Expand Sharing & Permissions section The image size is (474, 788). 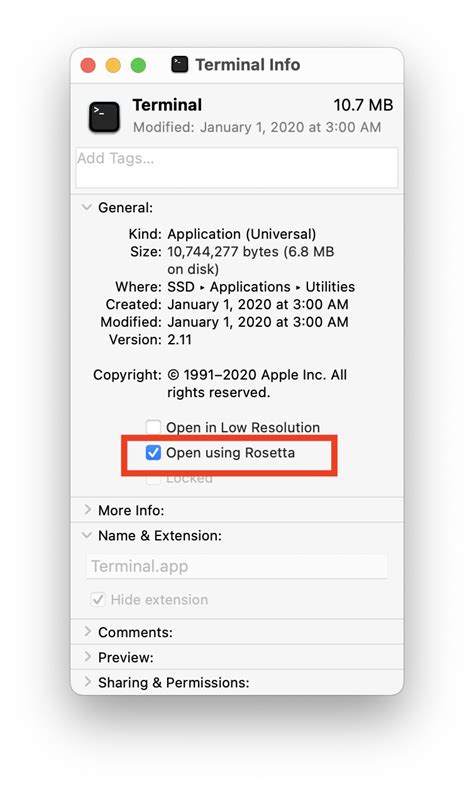click(87, 681)
